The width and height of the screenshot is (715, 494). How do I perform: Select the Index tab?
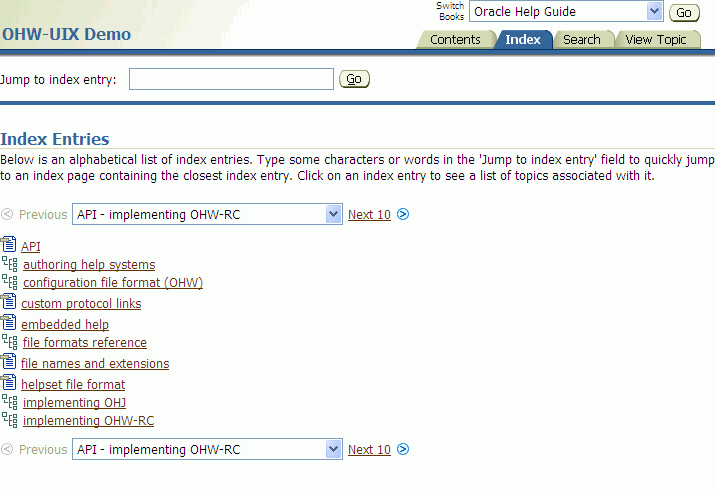click(x=523, y=40)
